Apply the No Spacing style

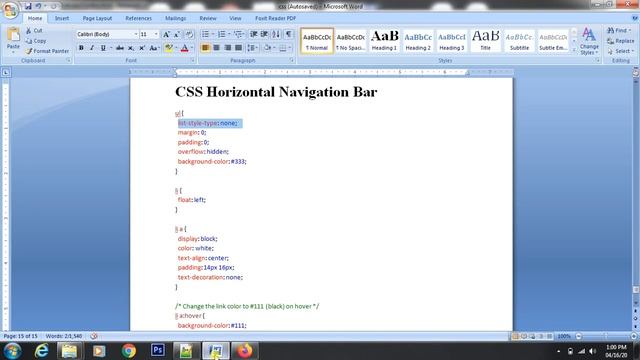click(x=350, y=40)
